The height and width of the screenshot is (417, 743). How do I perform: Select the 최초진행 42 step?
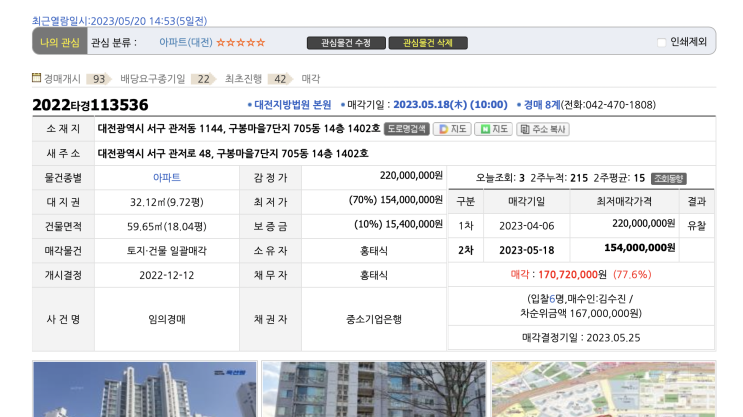258,79
